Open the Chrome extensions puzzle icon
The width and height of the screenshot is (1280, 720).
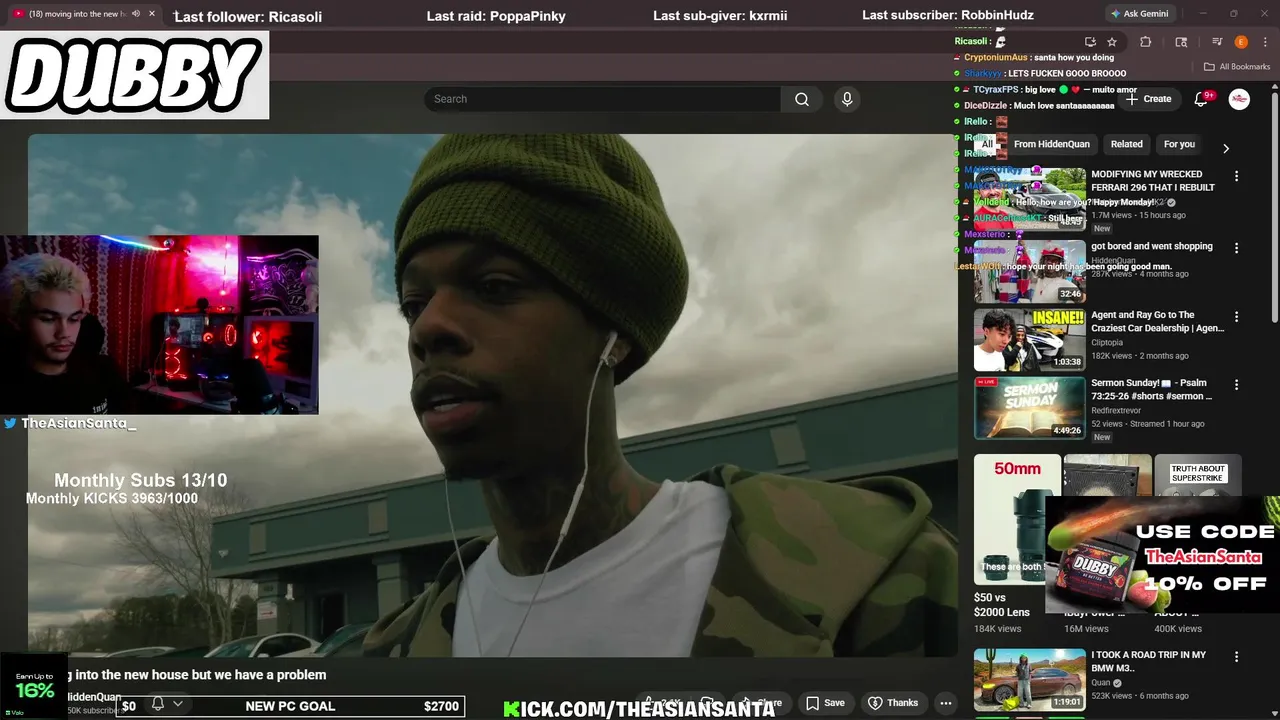(x=1146, y=42)
